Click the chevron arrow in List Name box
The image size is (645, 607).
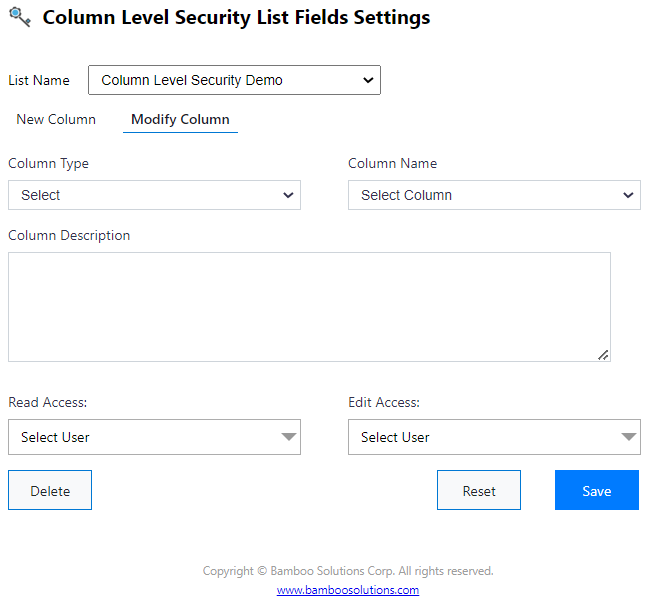pyautogui.click(x=368, y=80)
